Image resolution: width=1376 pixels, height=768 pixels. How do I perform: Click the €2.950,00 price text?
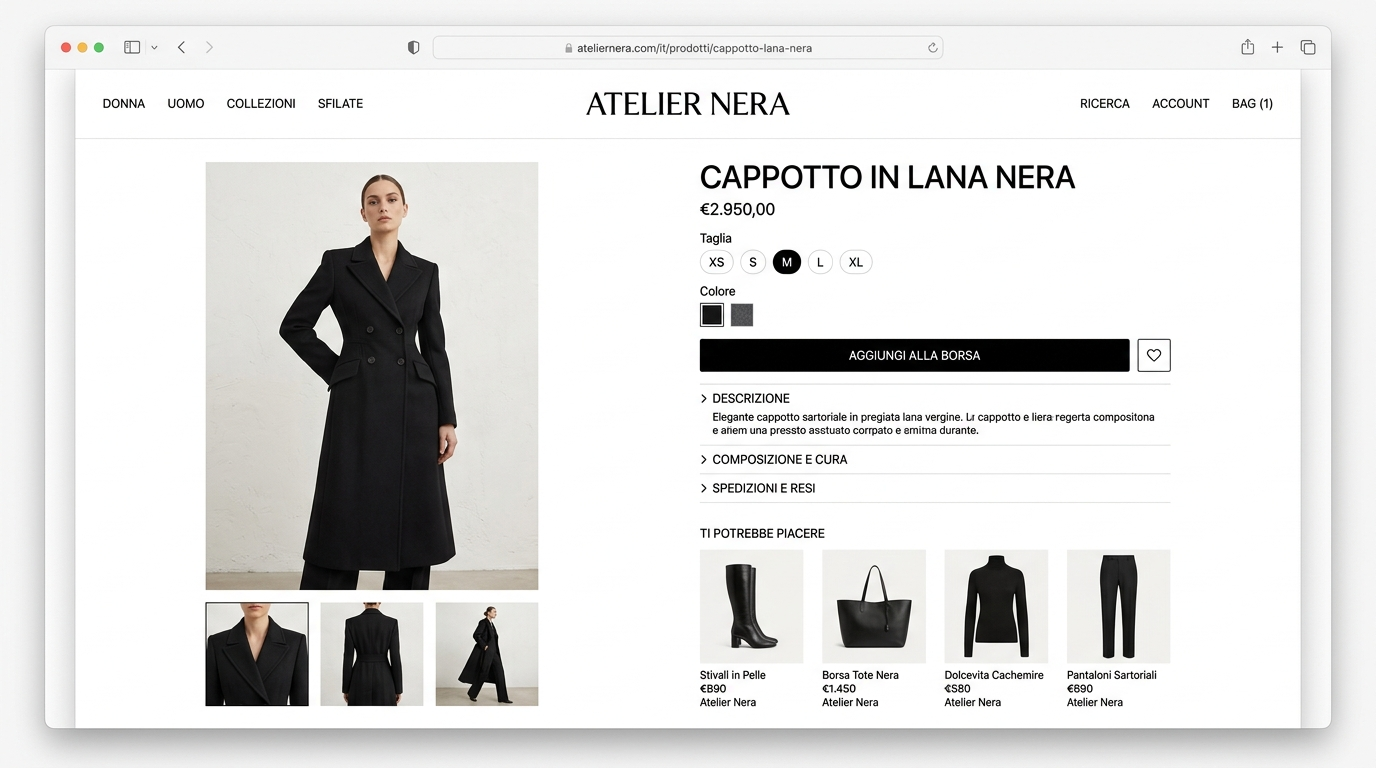point(737,210)
